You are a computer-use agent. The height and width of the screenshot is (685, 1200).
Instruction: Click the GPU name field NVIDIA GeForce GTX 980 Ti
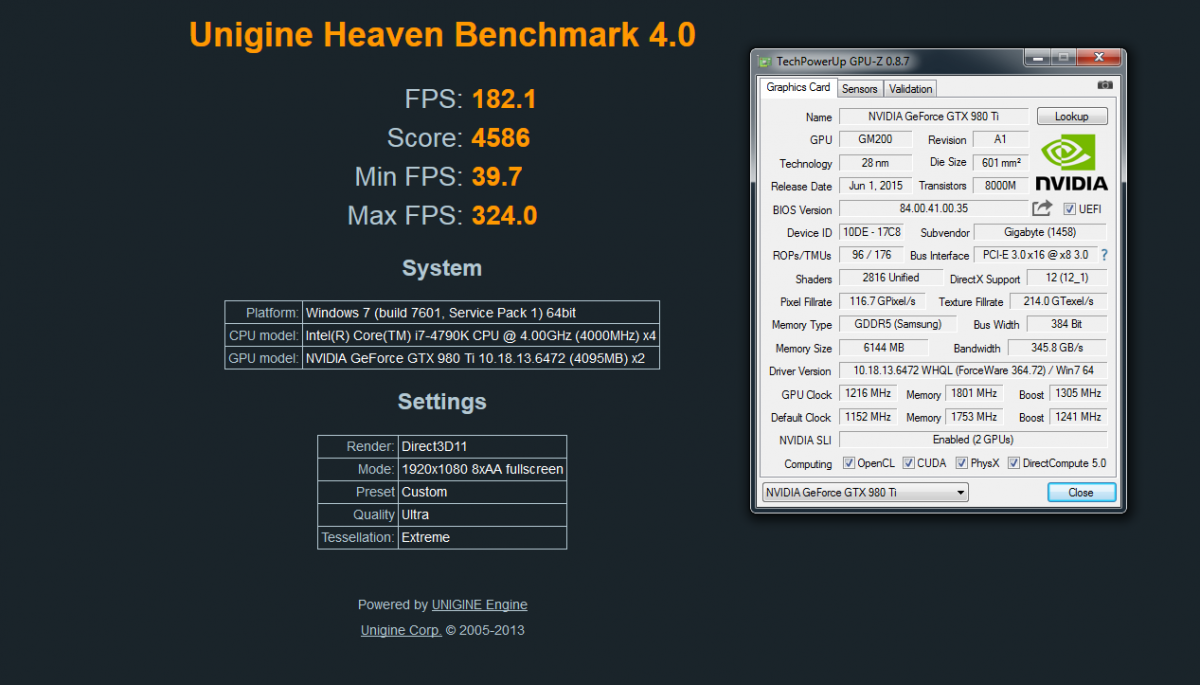(x=933, y=117)
